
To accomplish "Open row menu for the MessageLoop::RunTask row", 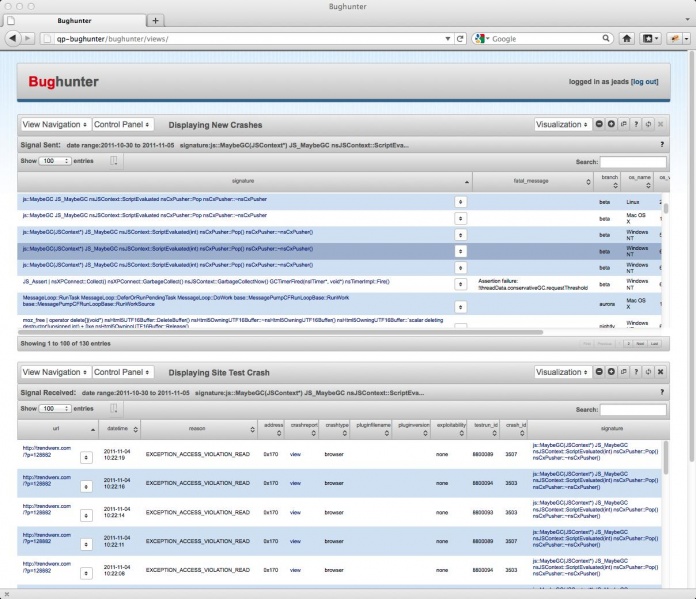I will coord(460,307).
